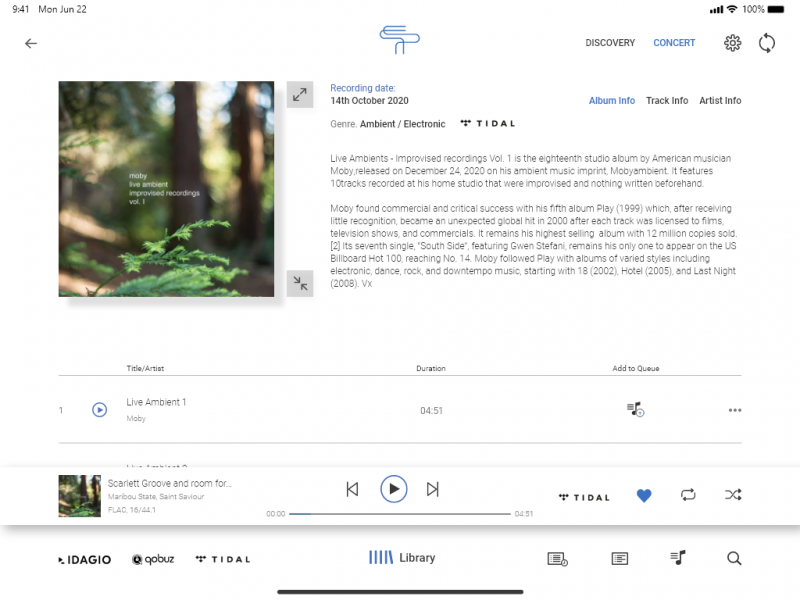Viewport: 800px width, 600px height.
Task: Add Live Ambient 1 to queue
Action: click(635, 410)
